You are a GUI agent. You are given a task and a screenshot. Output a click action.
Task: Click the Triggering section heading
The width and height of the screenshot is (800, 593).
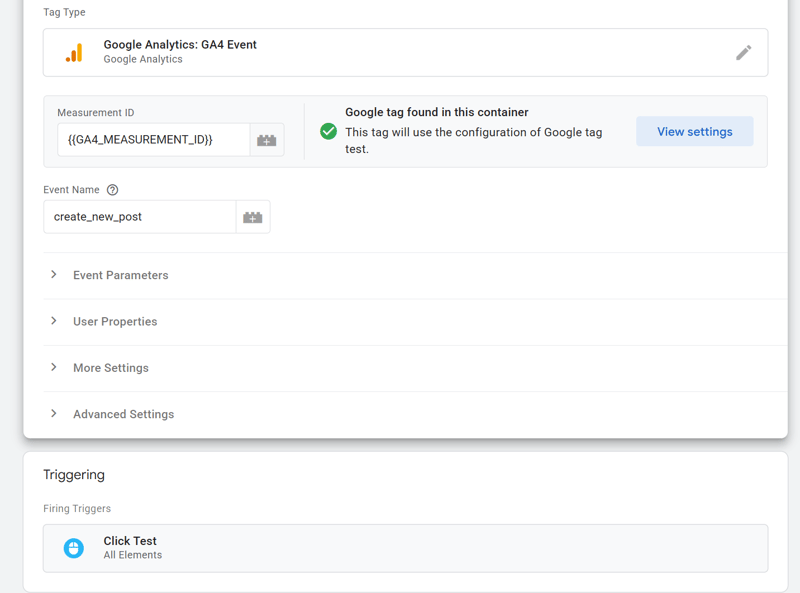coord(74,475)
